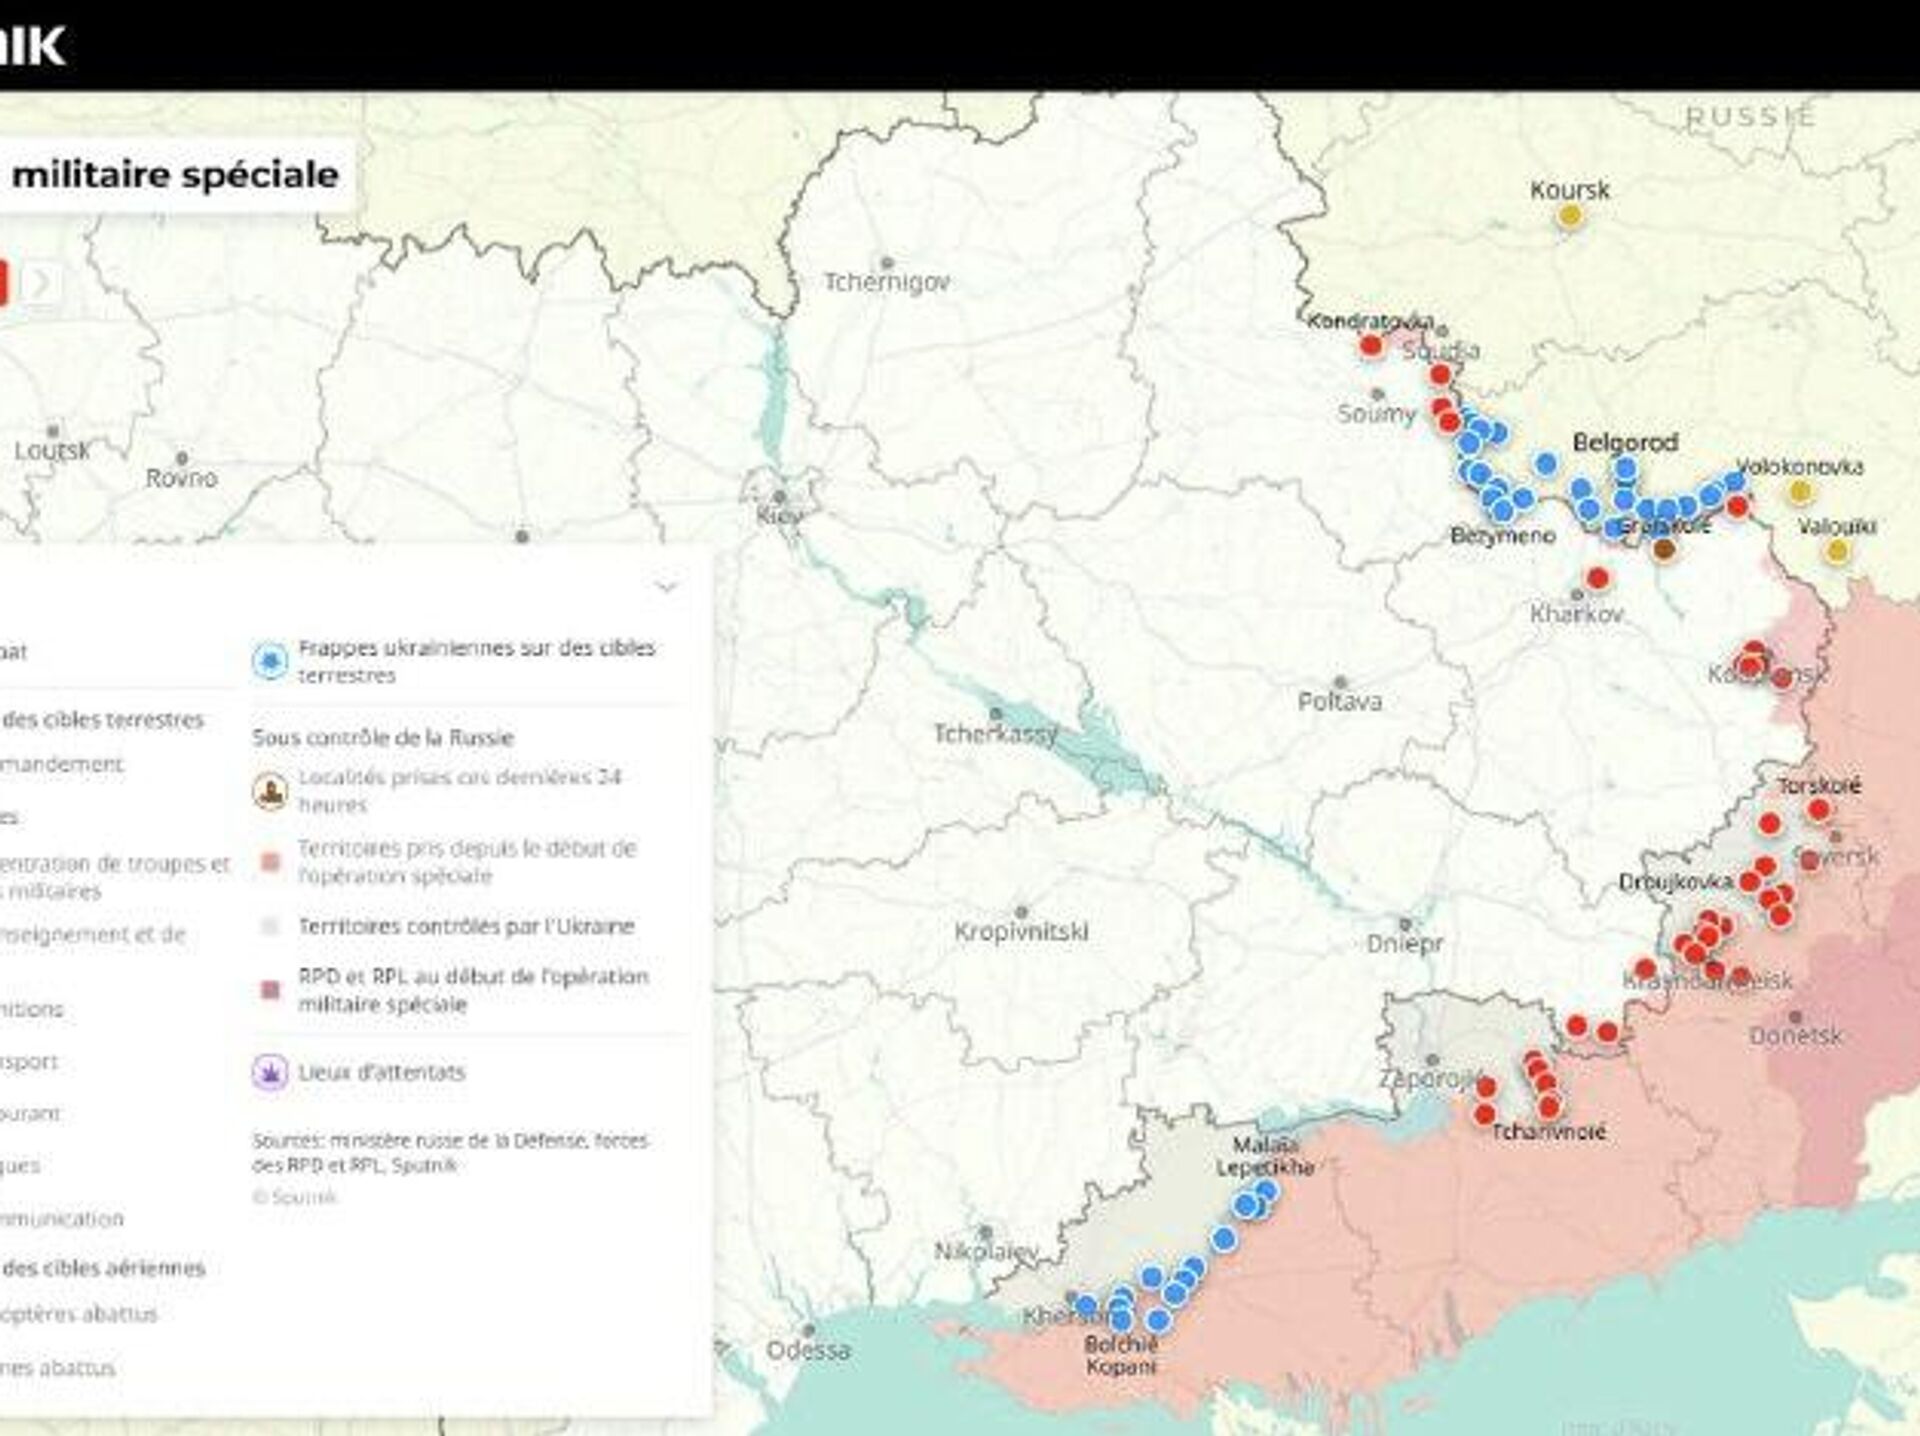Select the Lieux d'attentats legend entry
The width and height of the screenshot is (1920, 1436).
pos(381,1073)
